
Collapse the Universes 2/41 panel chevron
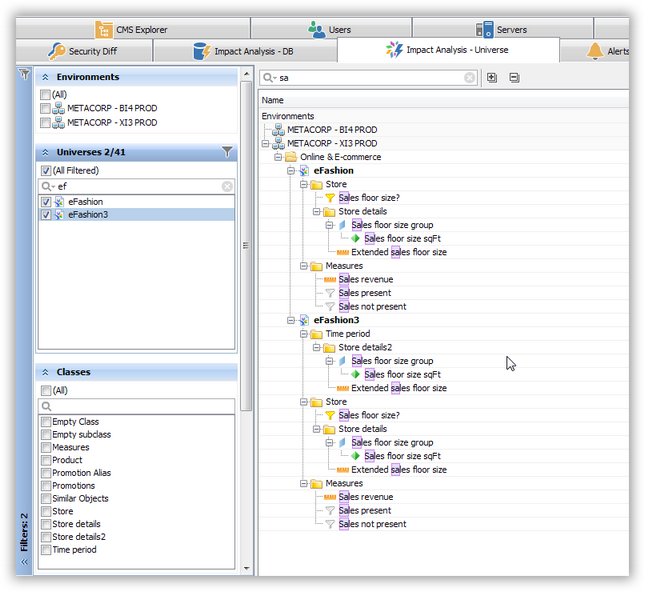tap(46, 152)
